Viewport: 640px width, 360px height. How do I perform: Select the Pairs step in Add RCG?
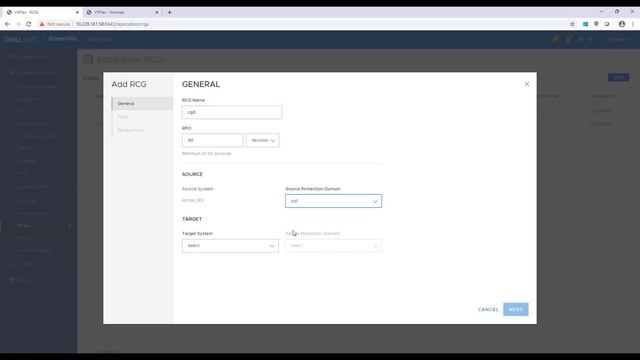(123, 117)
